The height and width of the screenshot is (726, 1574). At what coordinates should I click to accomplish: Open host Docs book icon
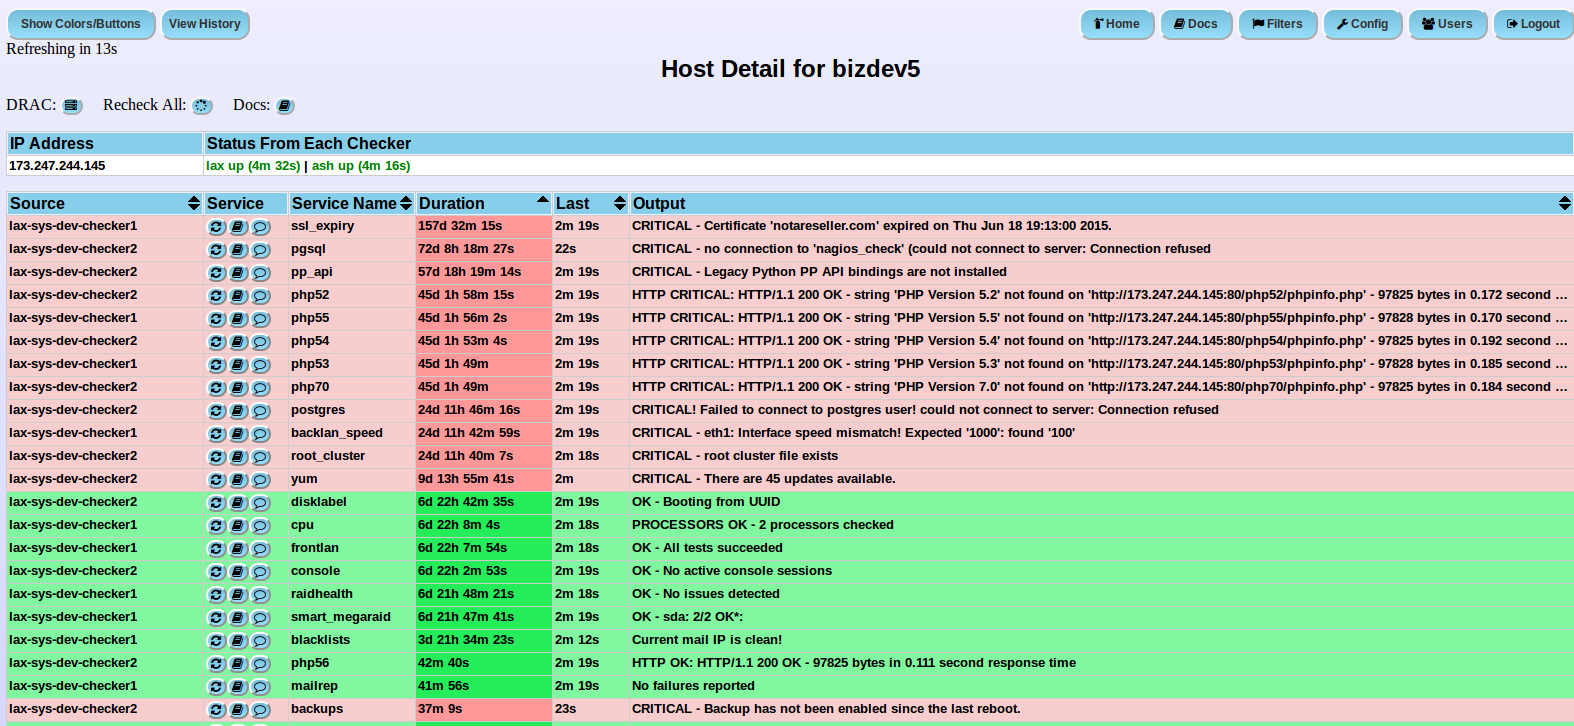pos(285,106)
